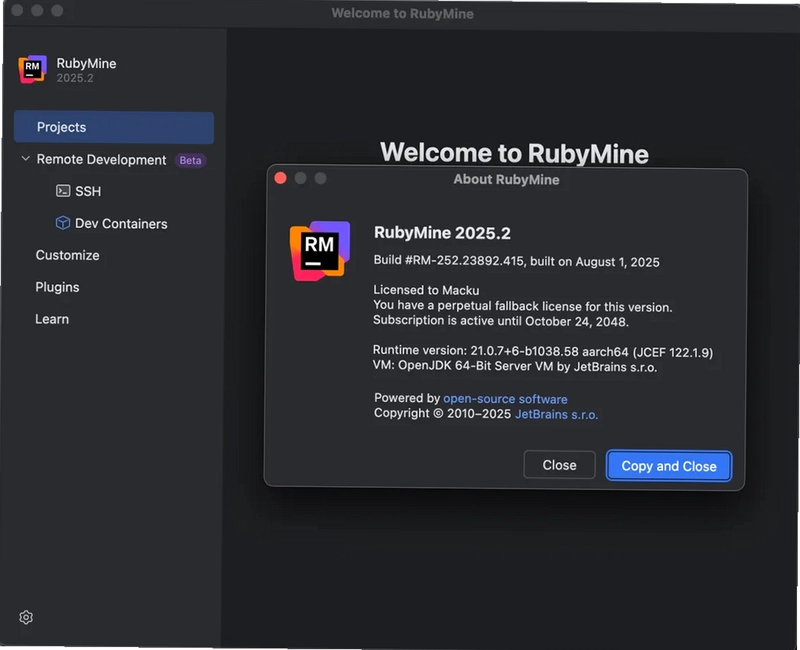Click the Subscription is active until line
Viewport: 800px width, 650px height.
(x=501, y=321)
